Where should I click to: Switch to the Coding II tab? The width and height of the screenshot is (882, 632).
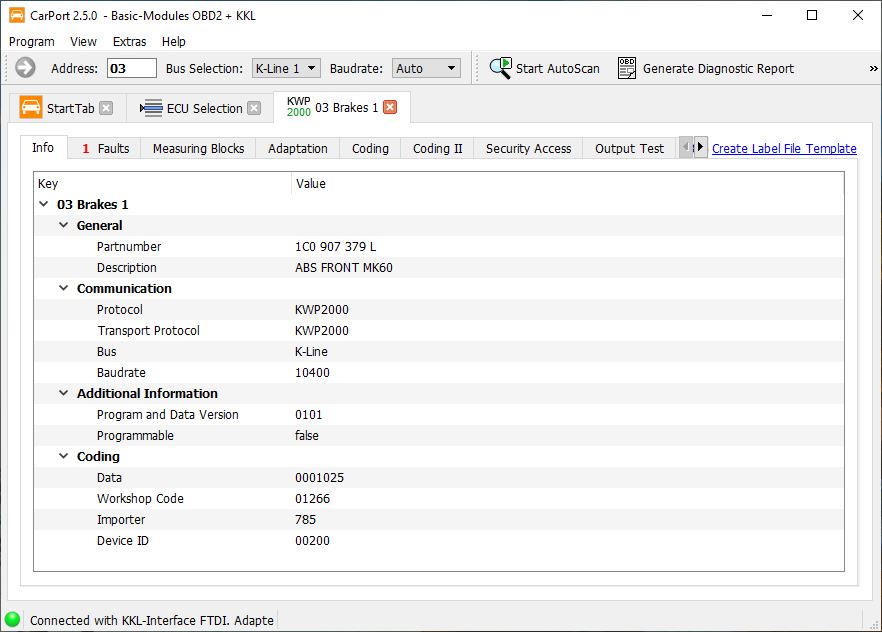tap(437, 148)
